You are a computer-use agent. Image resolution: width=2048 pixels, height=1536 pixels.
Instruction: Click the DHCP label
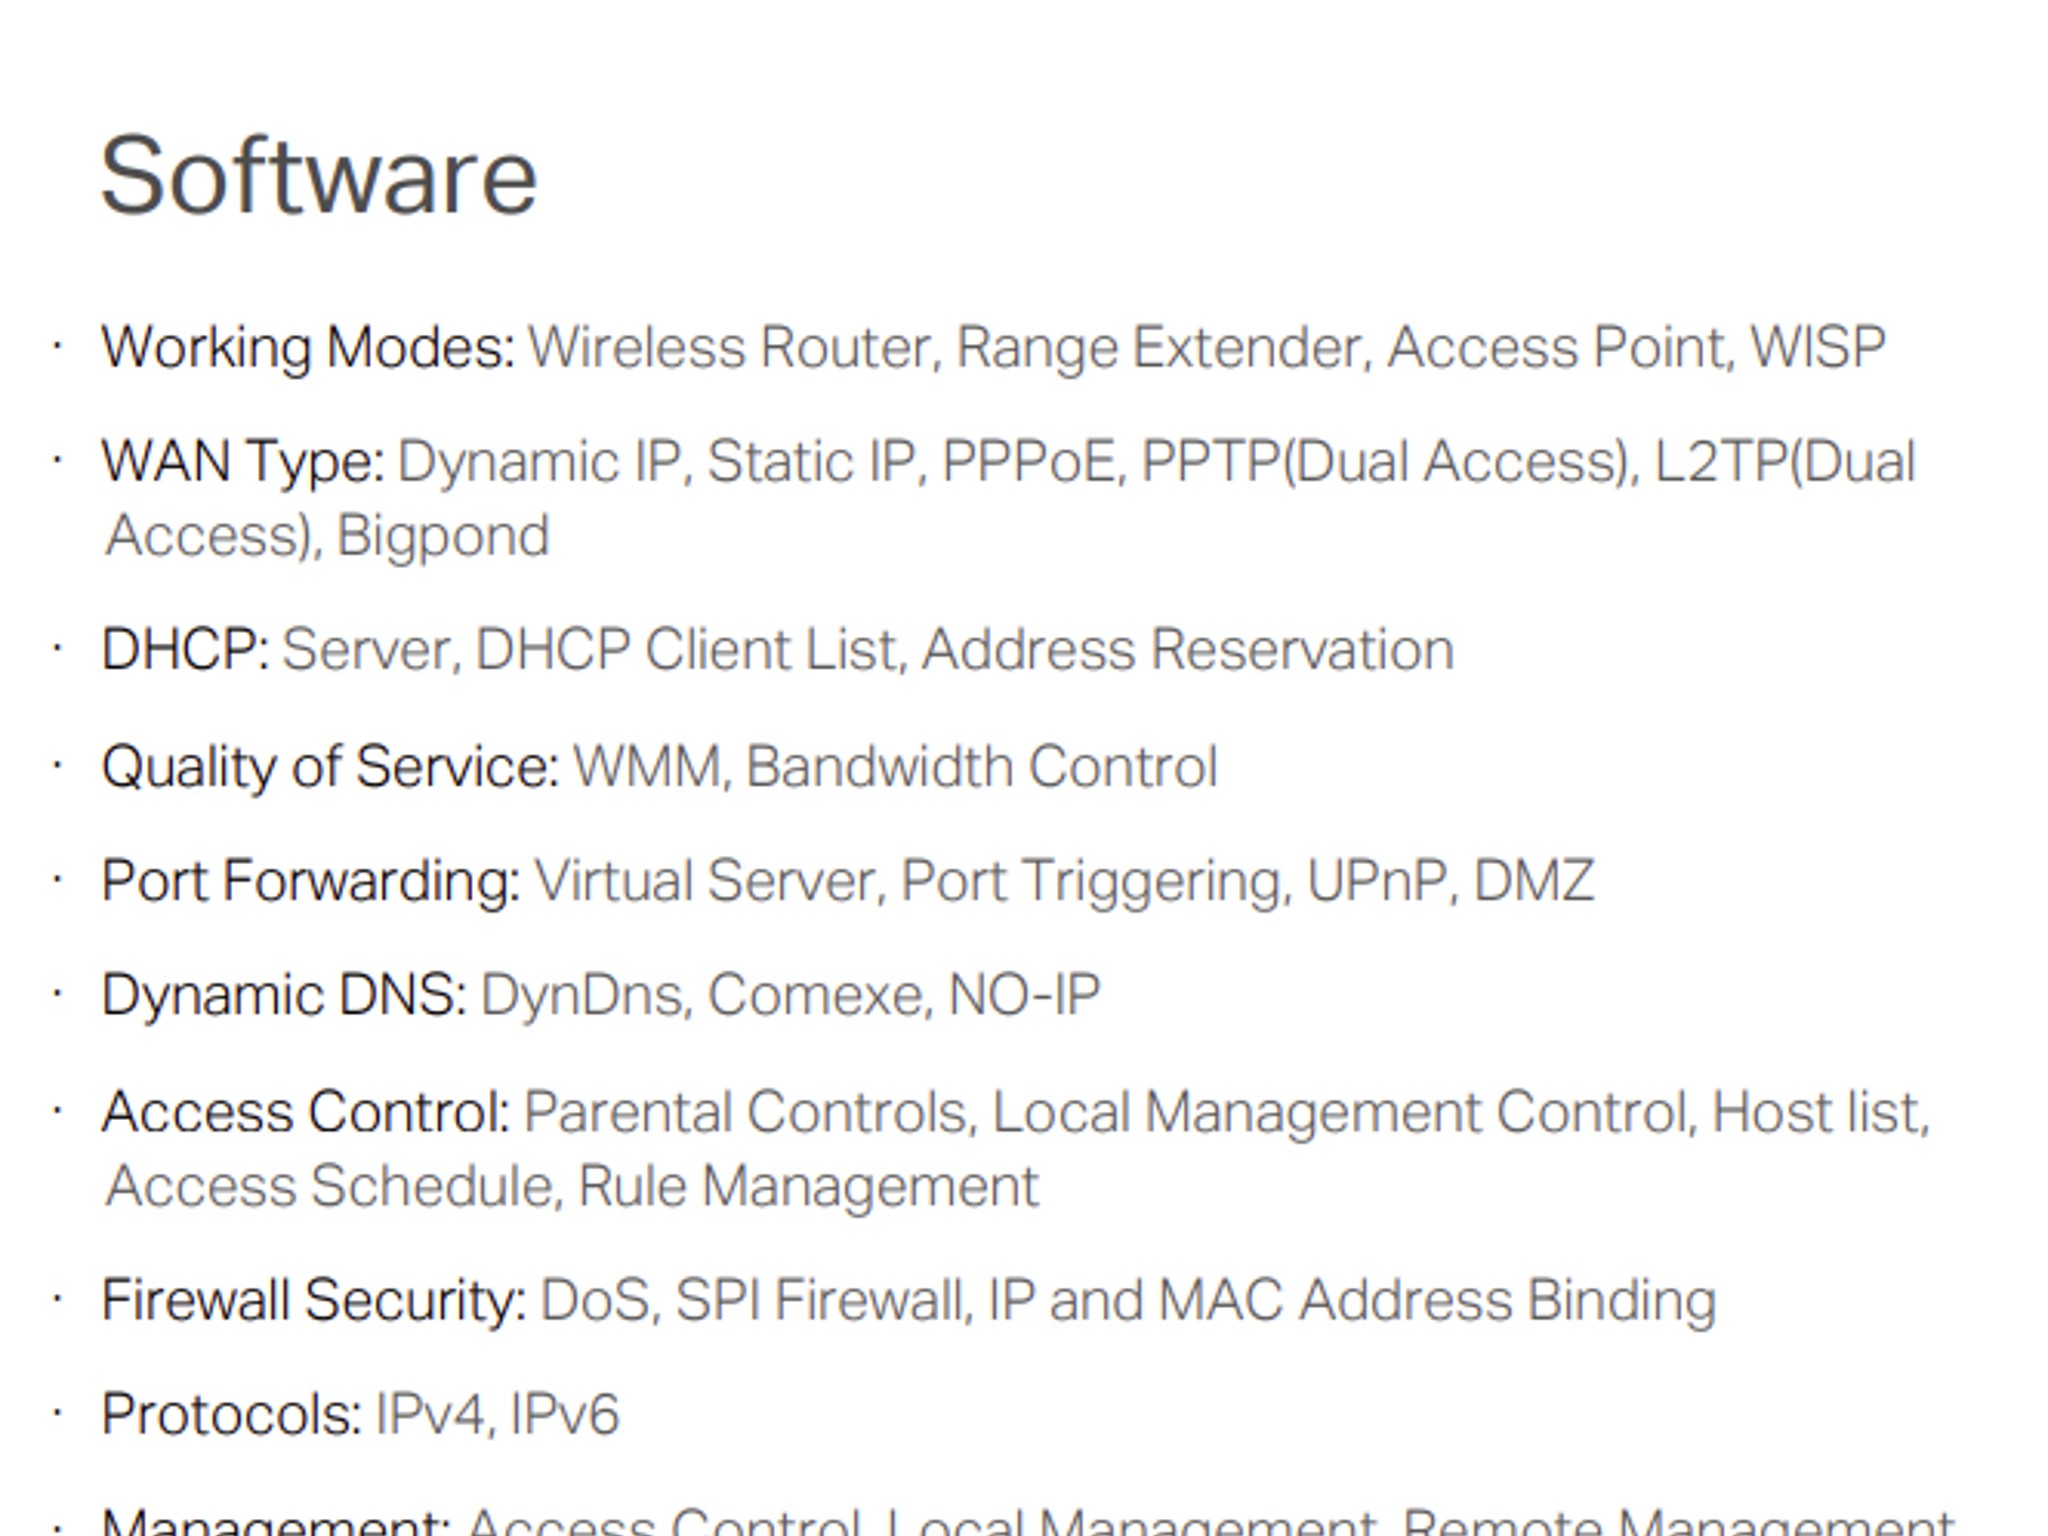click(x=186, y=650)
